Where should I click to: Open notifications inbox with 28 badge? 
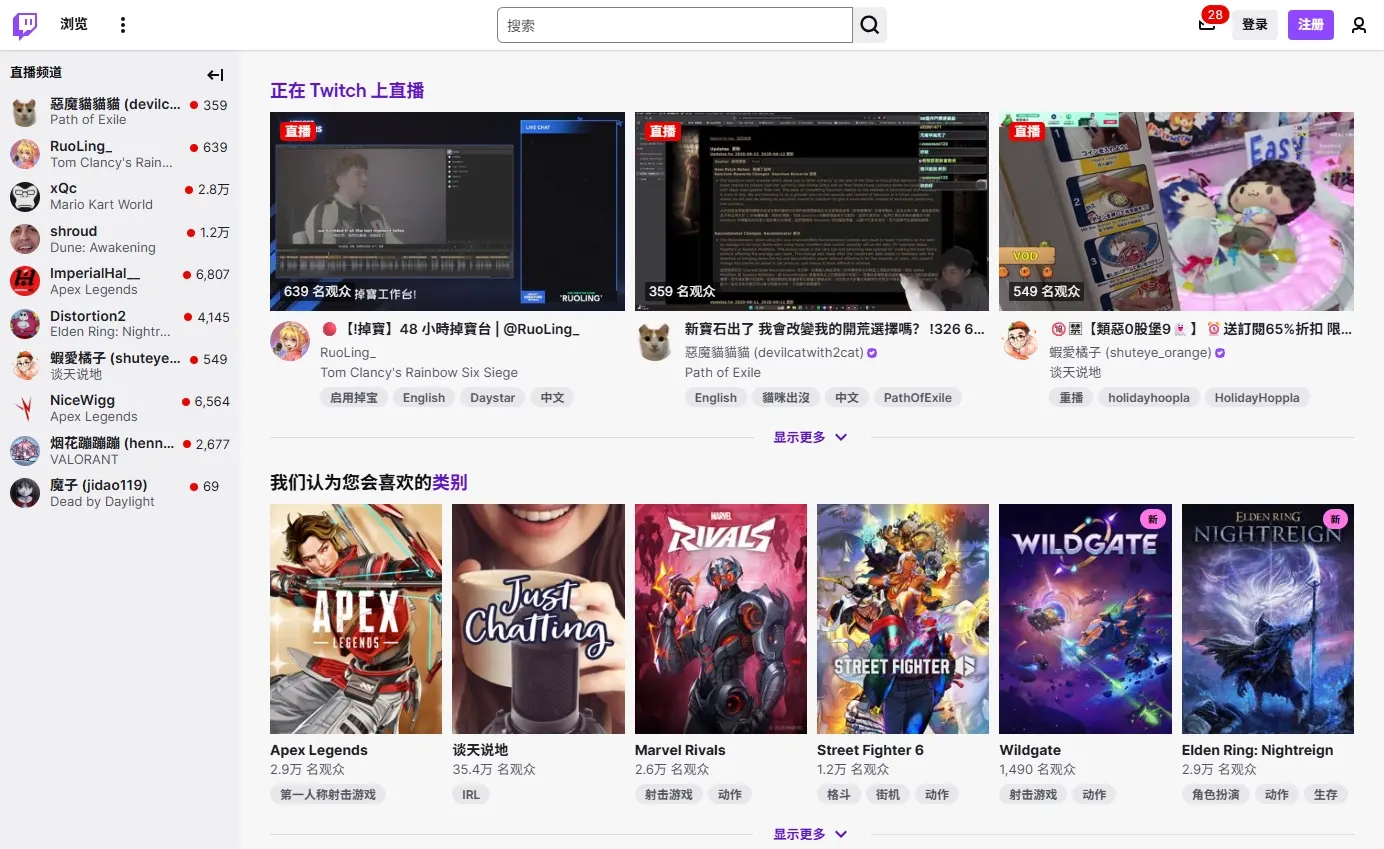1208,24
